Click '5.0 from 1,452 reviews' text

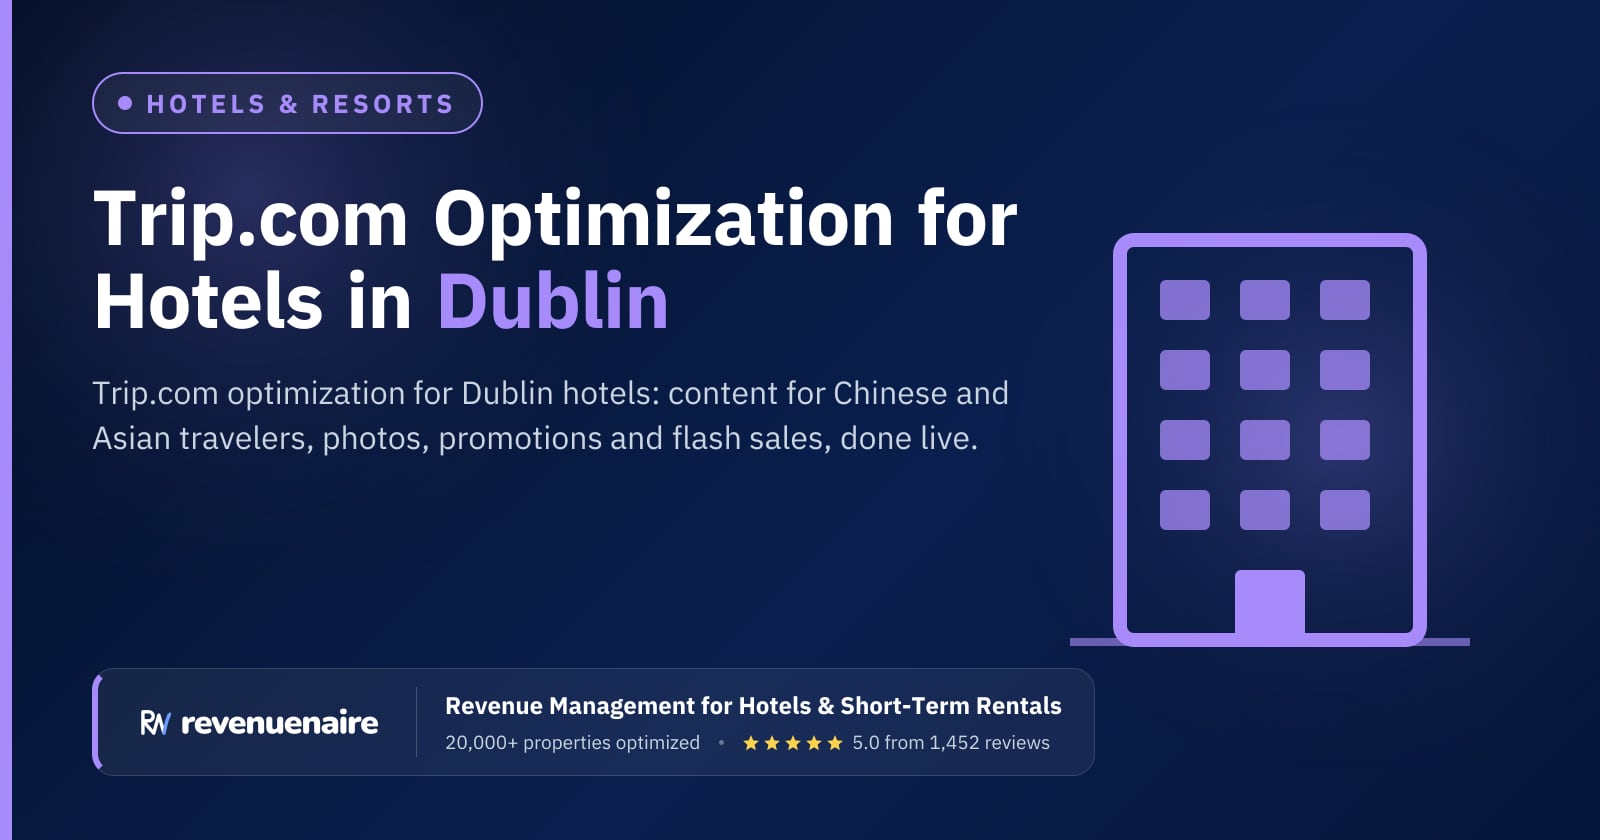[951, 743]
